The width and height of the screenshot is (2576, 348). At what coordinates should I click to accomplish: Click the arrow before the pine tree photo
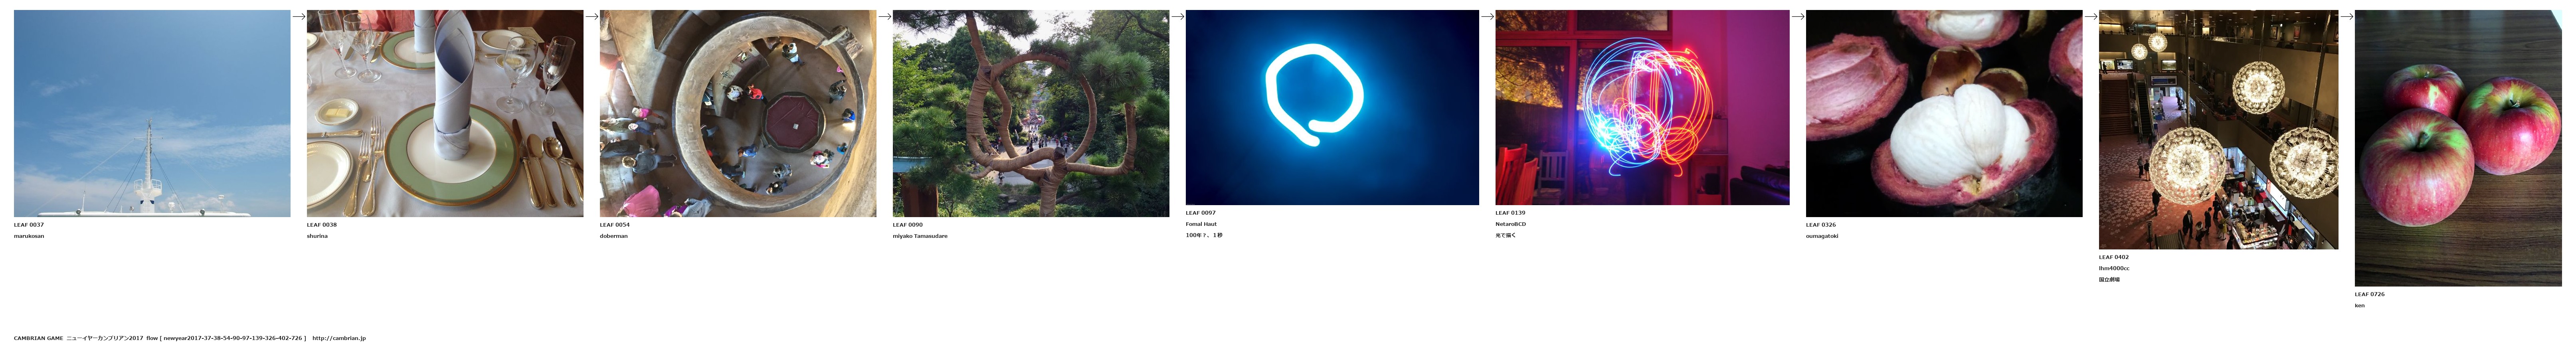tap(884, 16)
